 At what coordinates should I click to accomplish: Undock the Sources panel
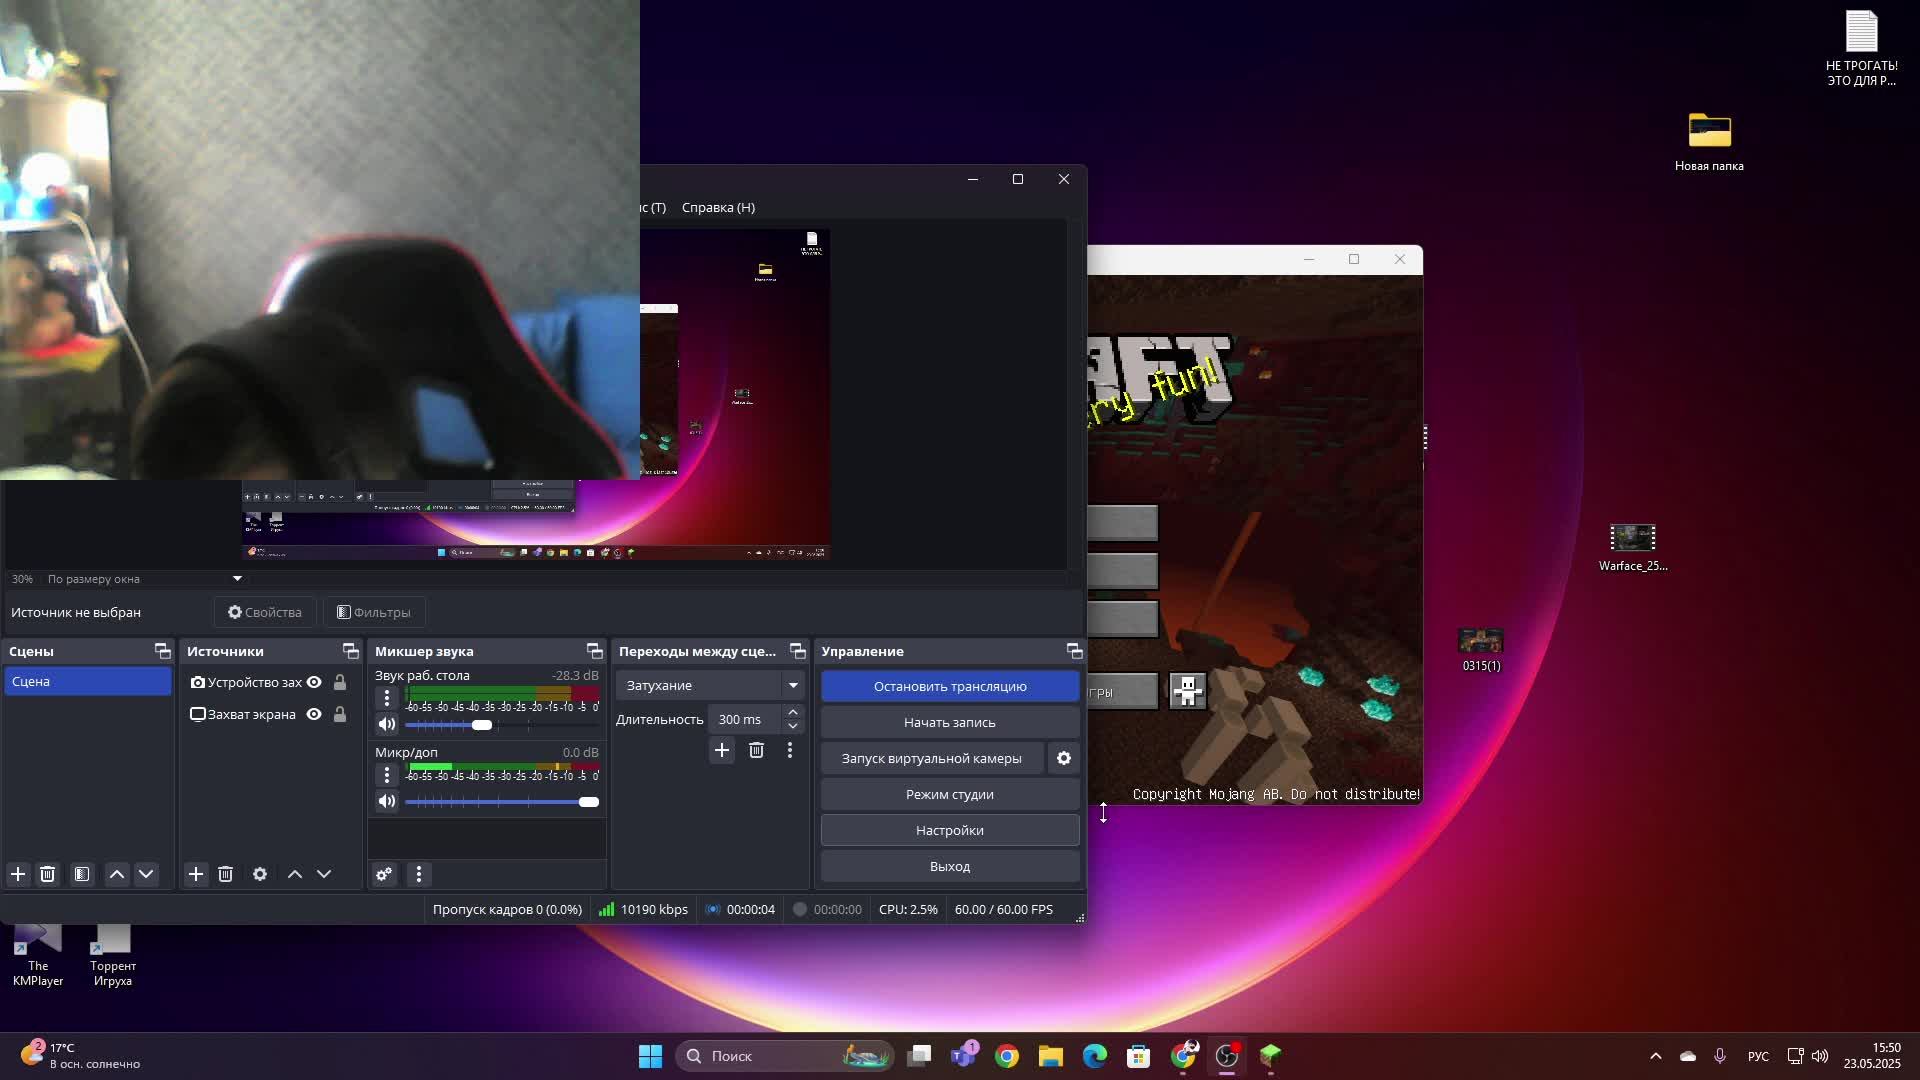[351, 651]
